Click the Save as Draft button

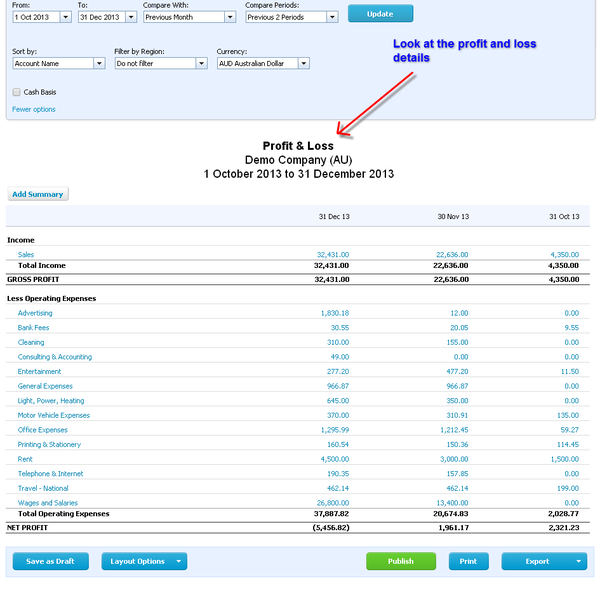(x=50, y=561)
